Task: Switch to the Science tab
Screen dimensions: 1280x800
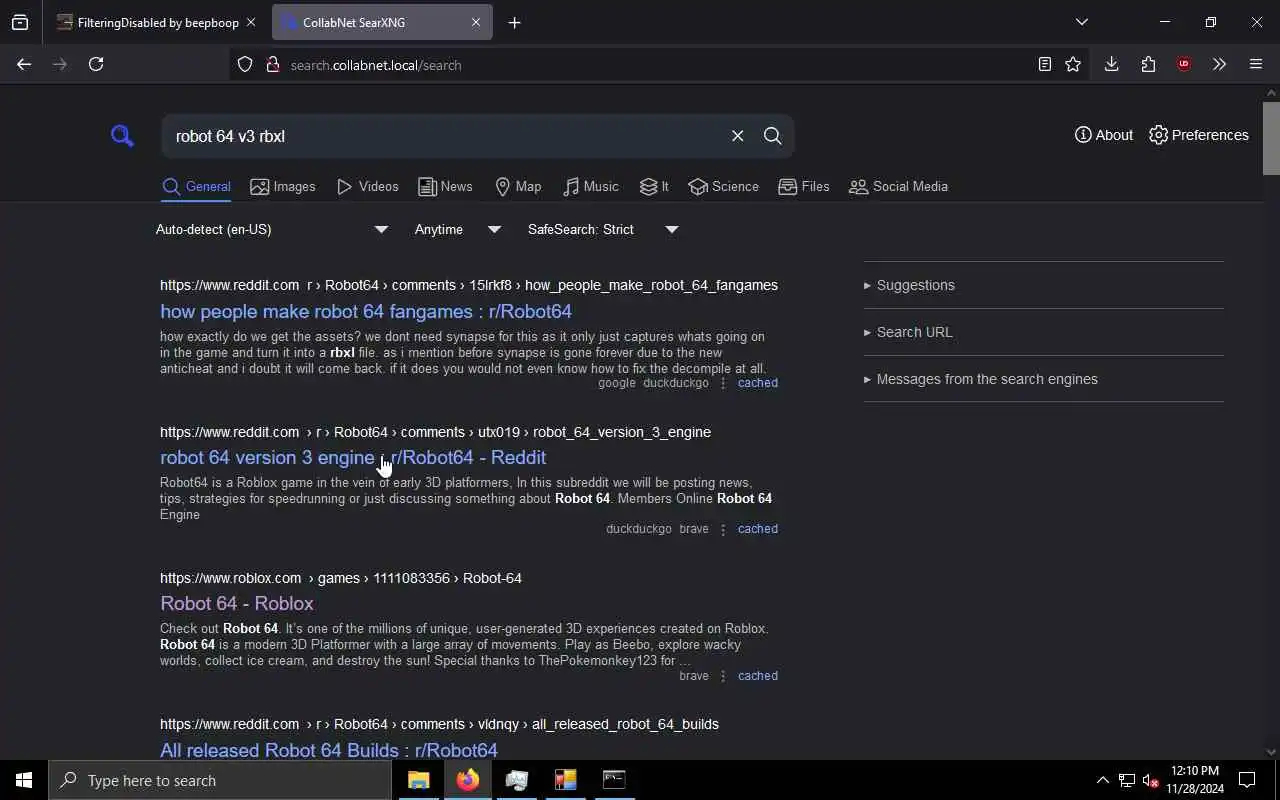Action: tap(723, 187)
